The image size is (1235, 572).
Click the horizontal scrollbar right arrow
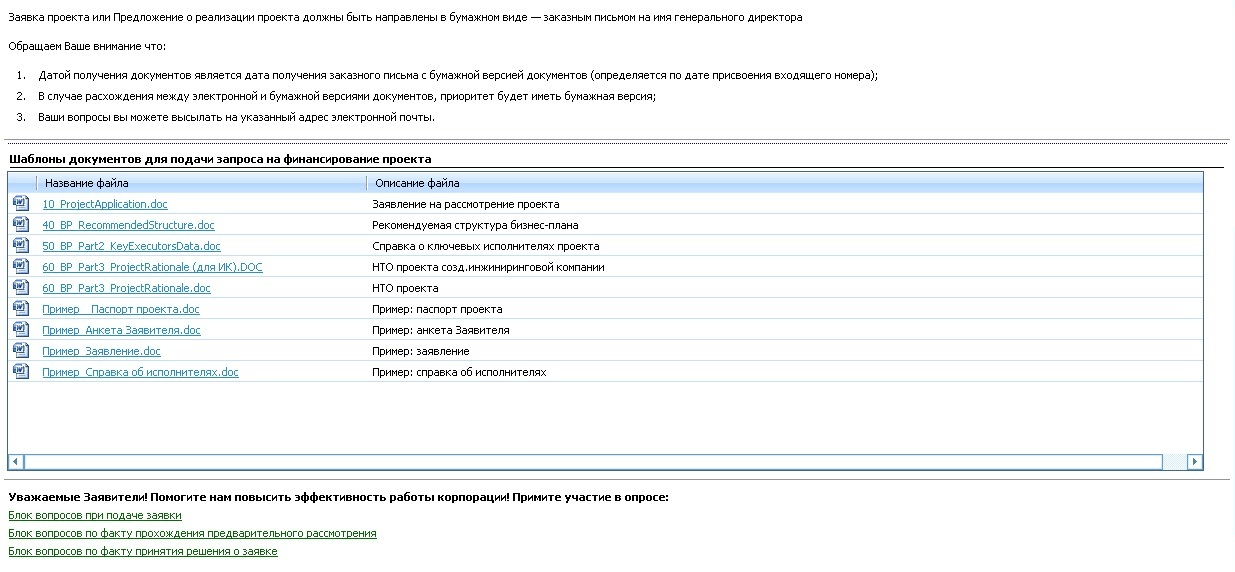point(1194,462)
